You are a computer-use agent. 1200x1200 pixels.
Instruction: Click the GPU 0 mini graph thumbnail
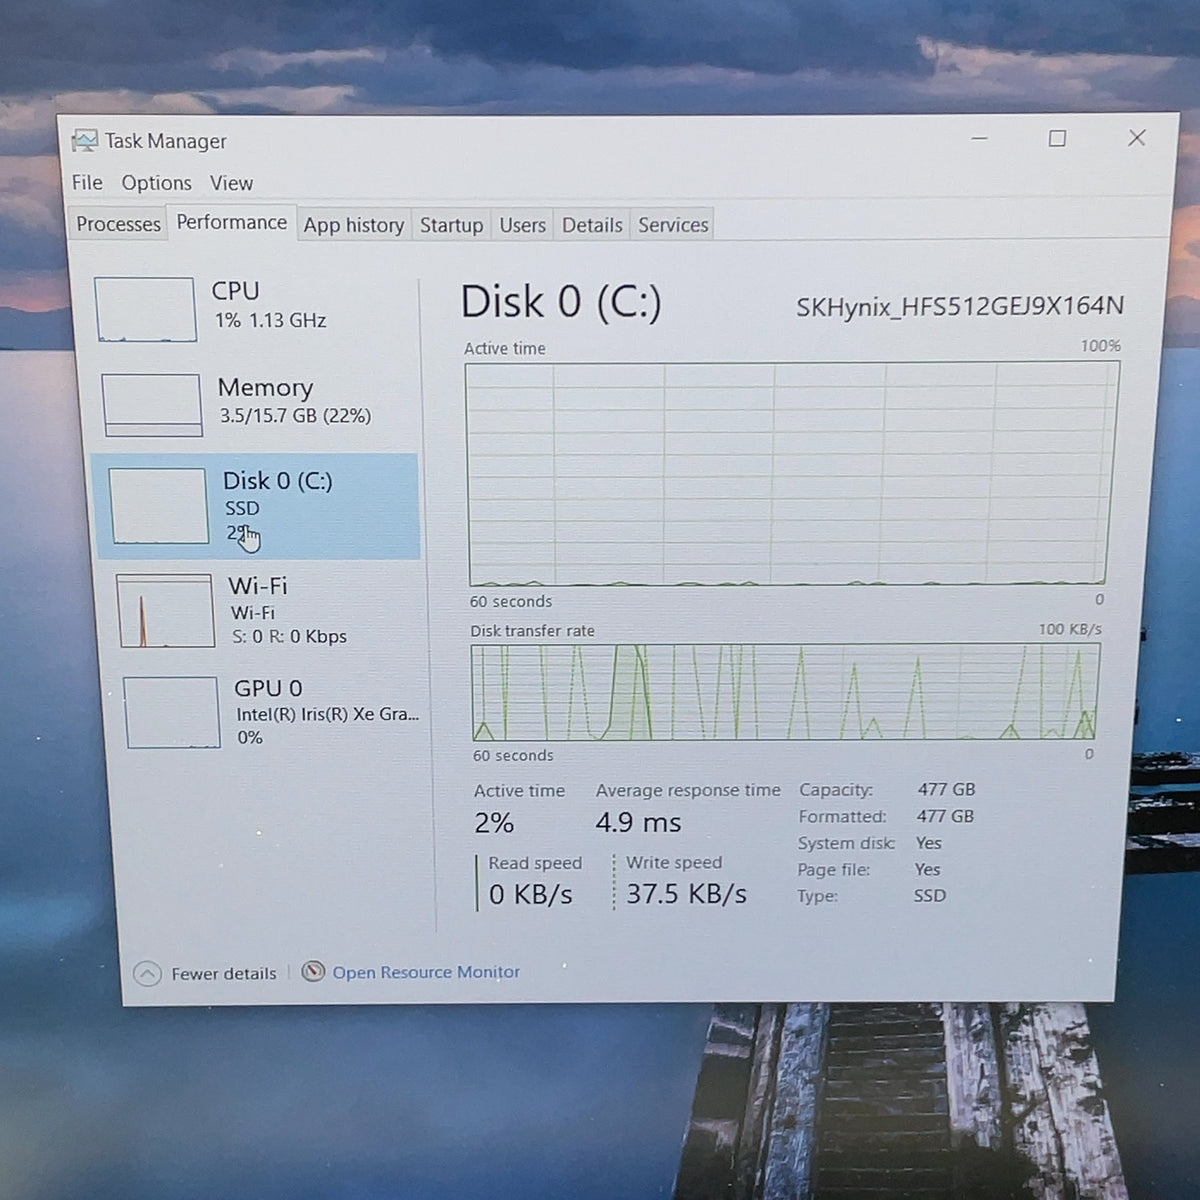(171, 712)
